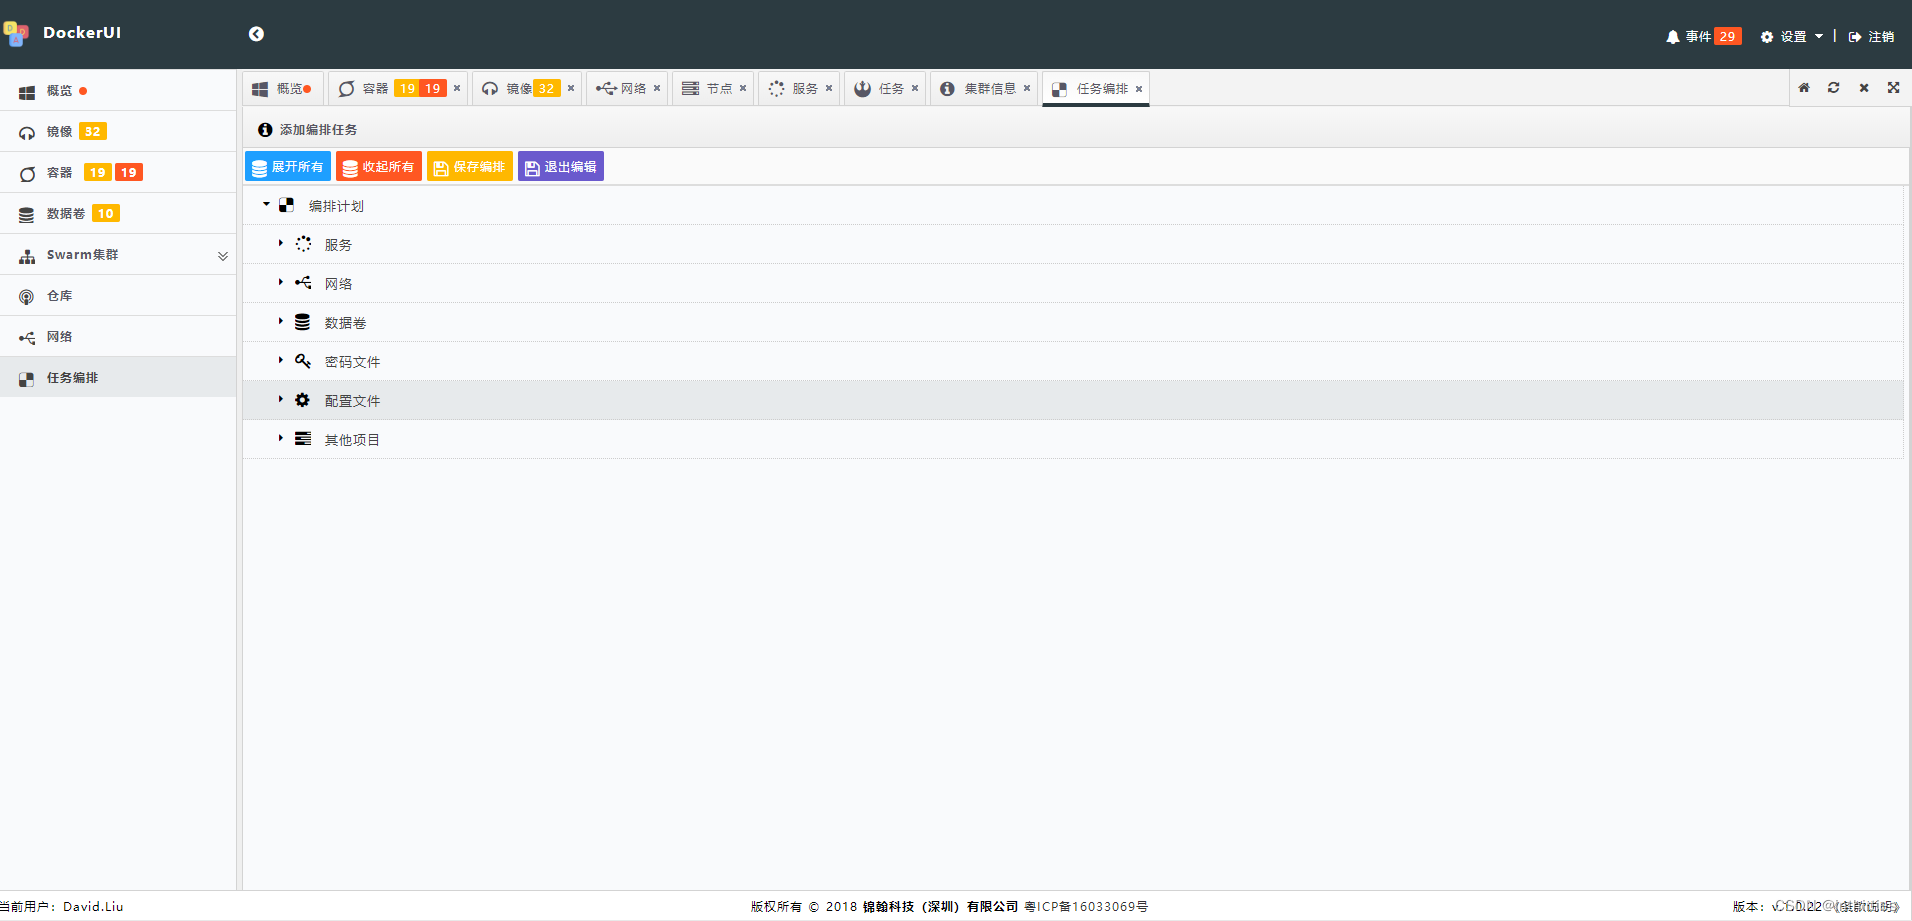Select the 其他项目 tree label
1912x921 pixels.
(x=352, y=440)
